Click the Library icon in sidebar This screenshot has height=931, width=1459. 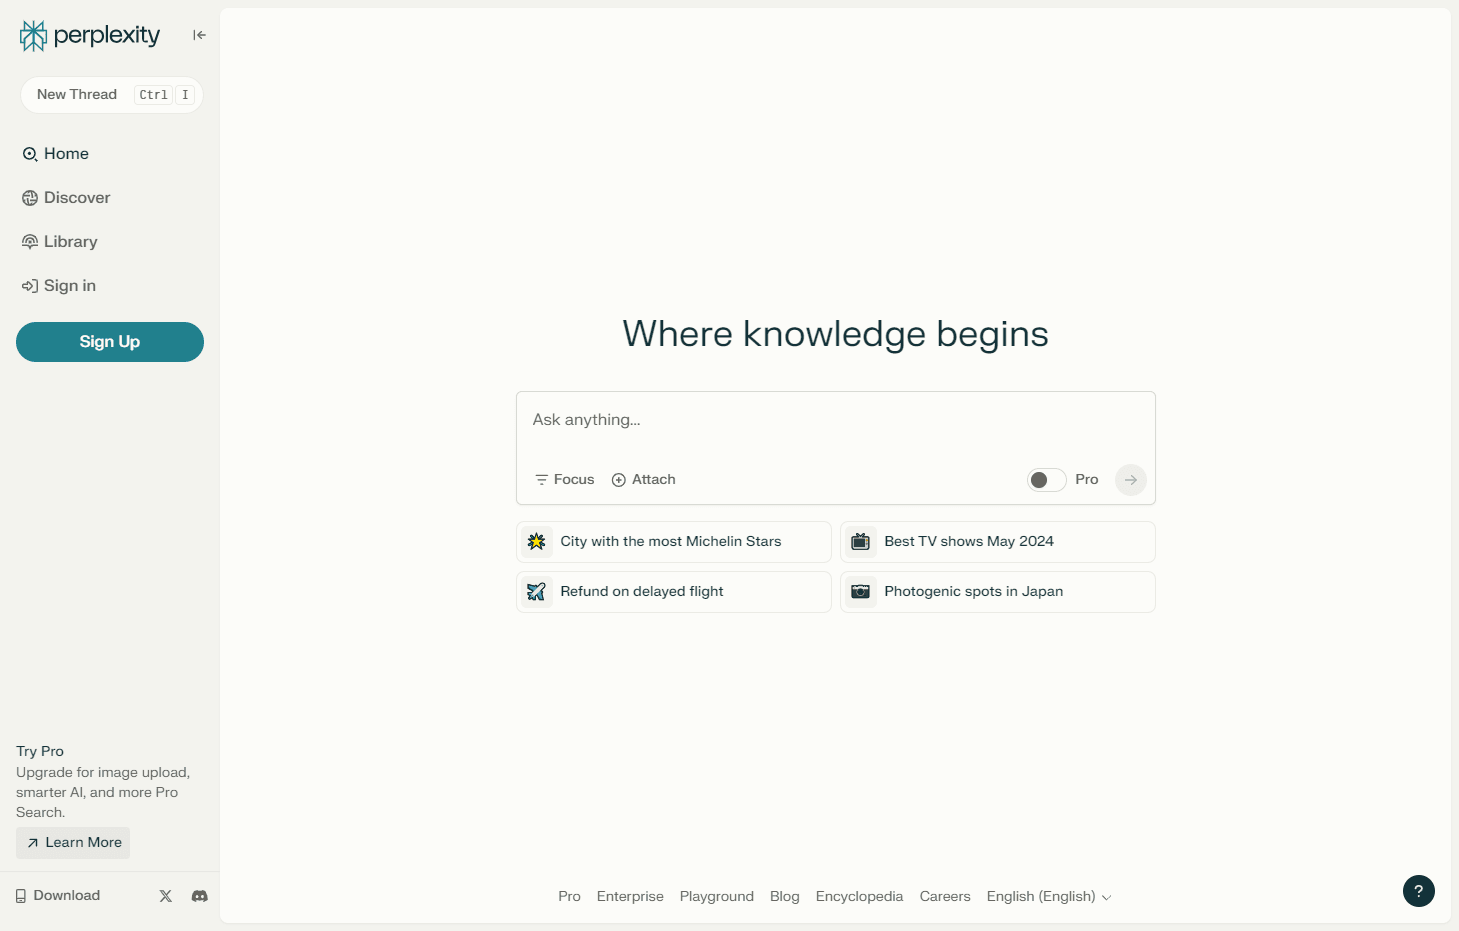[30, 242]
